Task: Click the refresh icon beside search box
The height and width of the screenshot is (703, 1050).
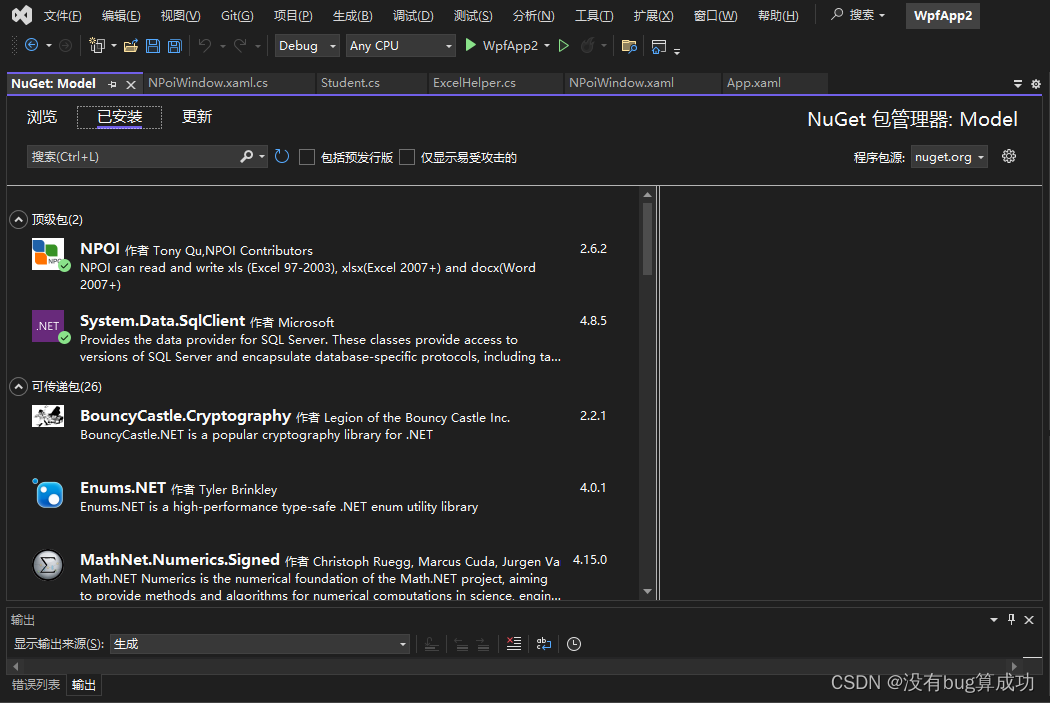Action: point(282,157)
